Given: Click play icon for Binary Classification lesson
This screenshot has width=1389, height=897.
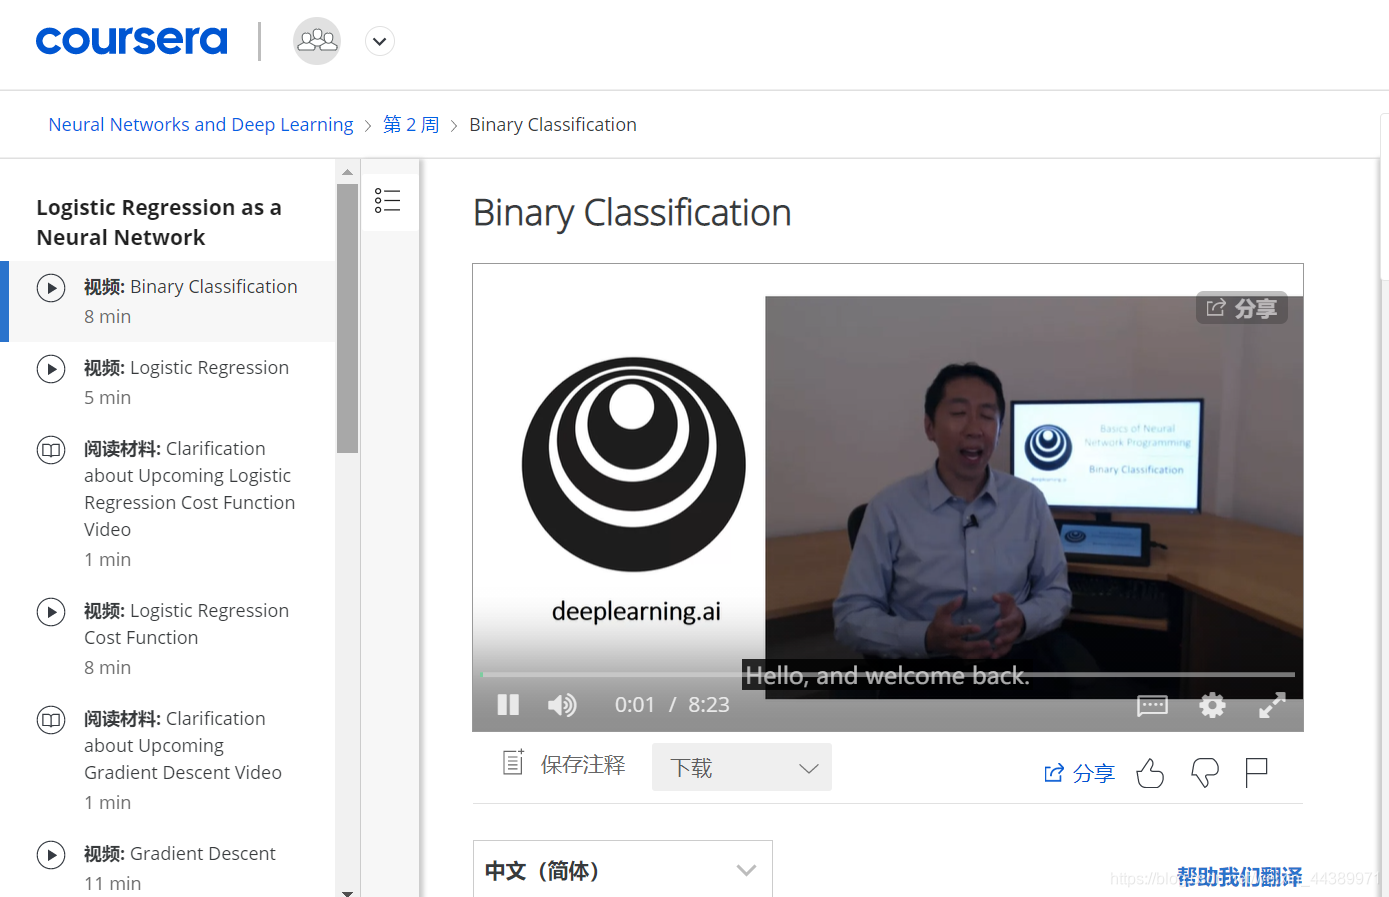Looking at the screenshot, I should (x=51, y=288).
